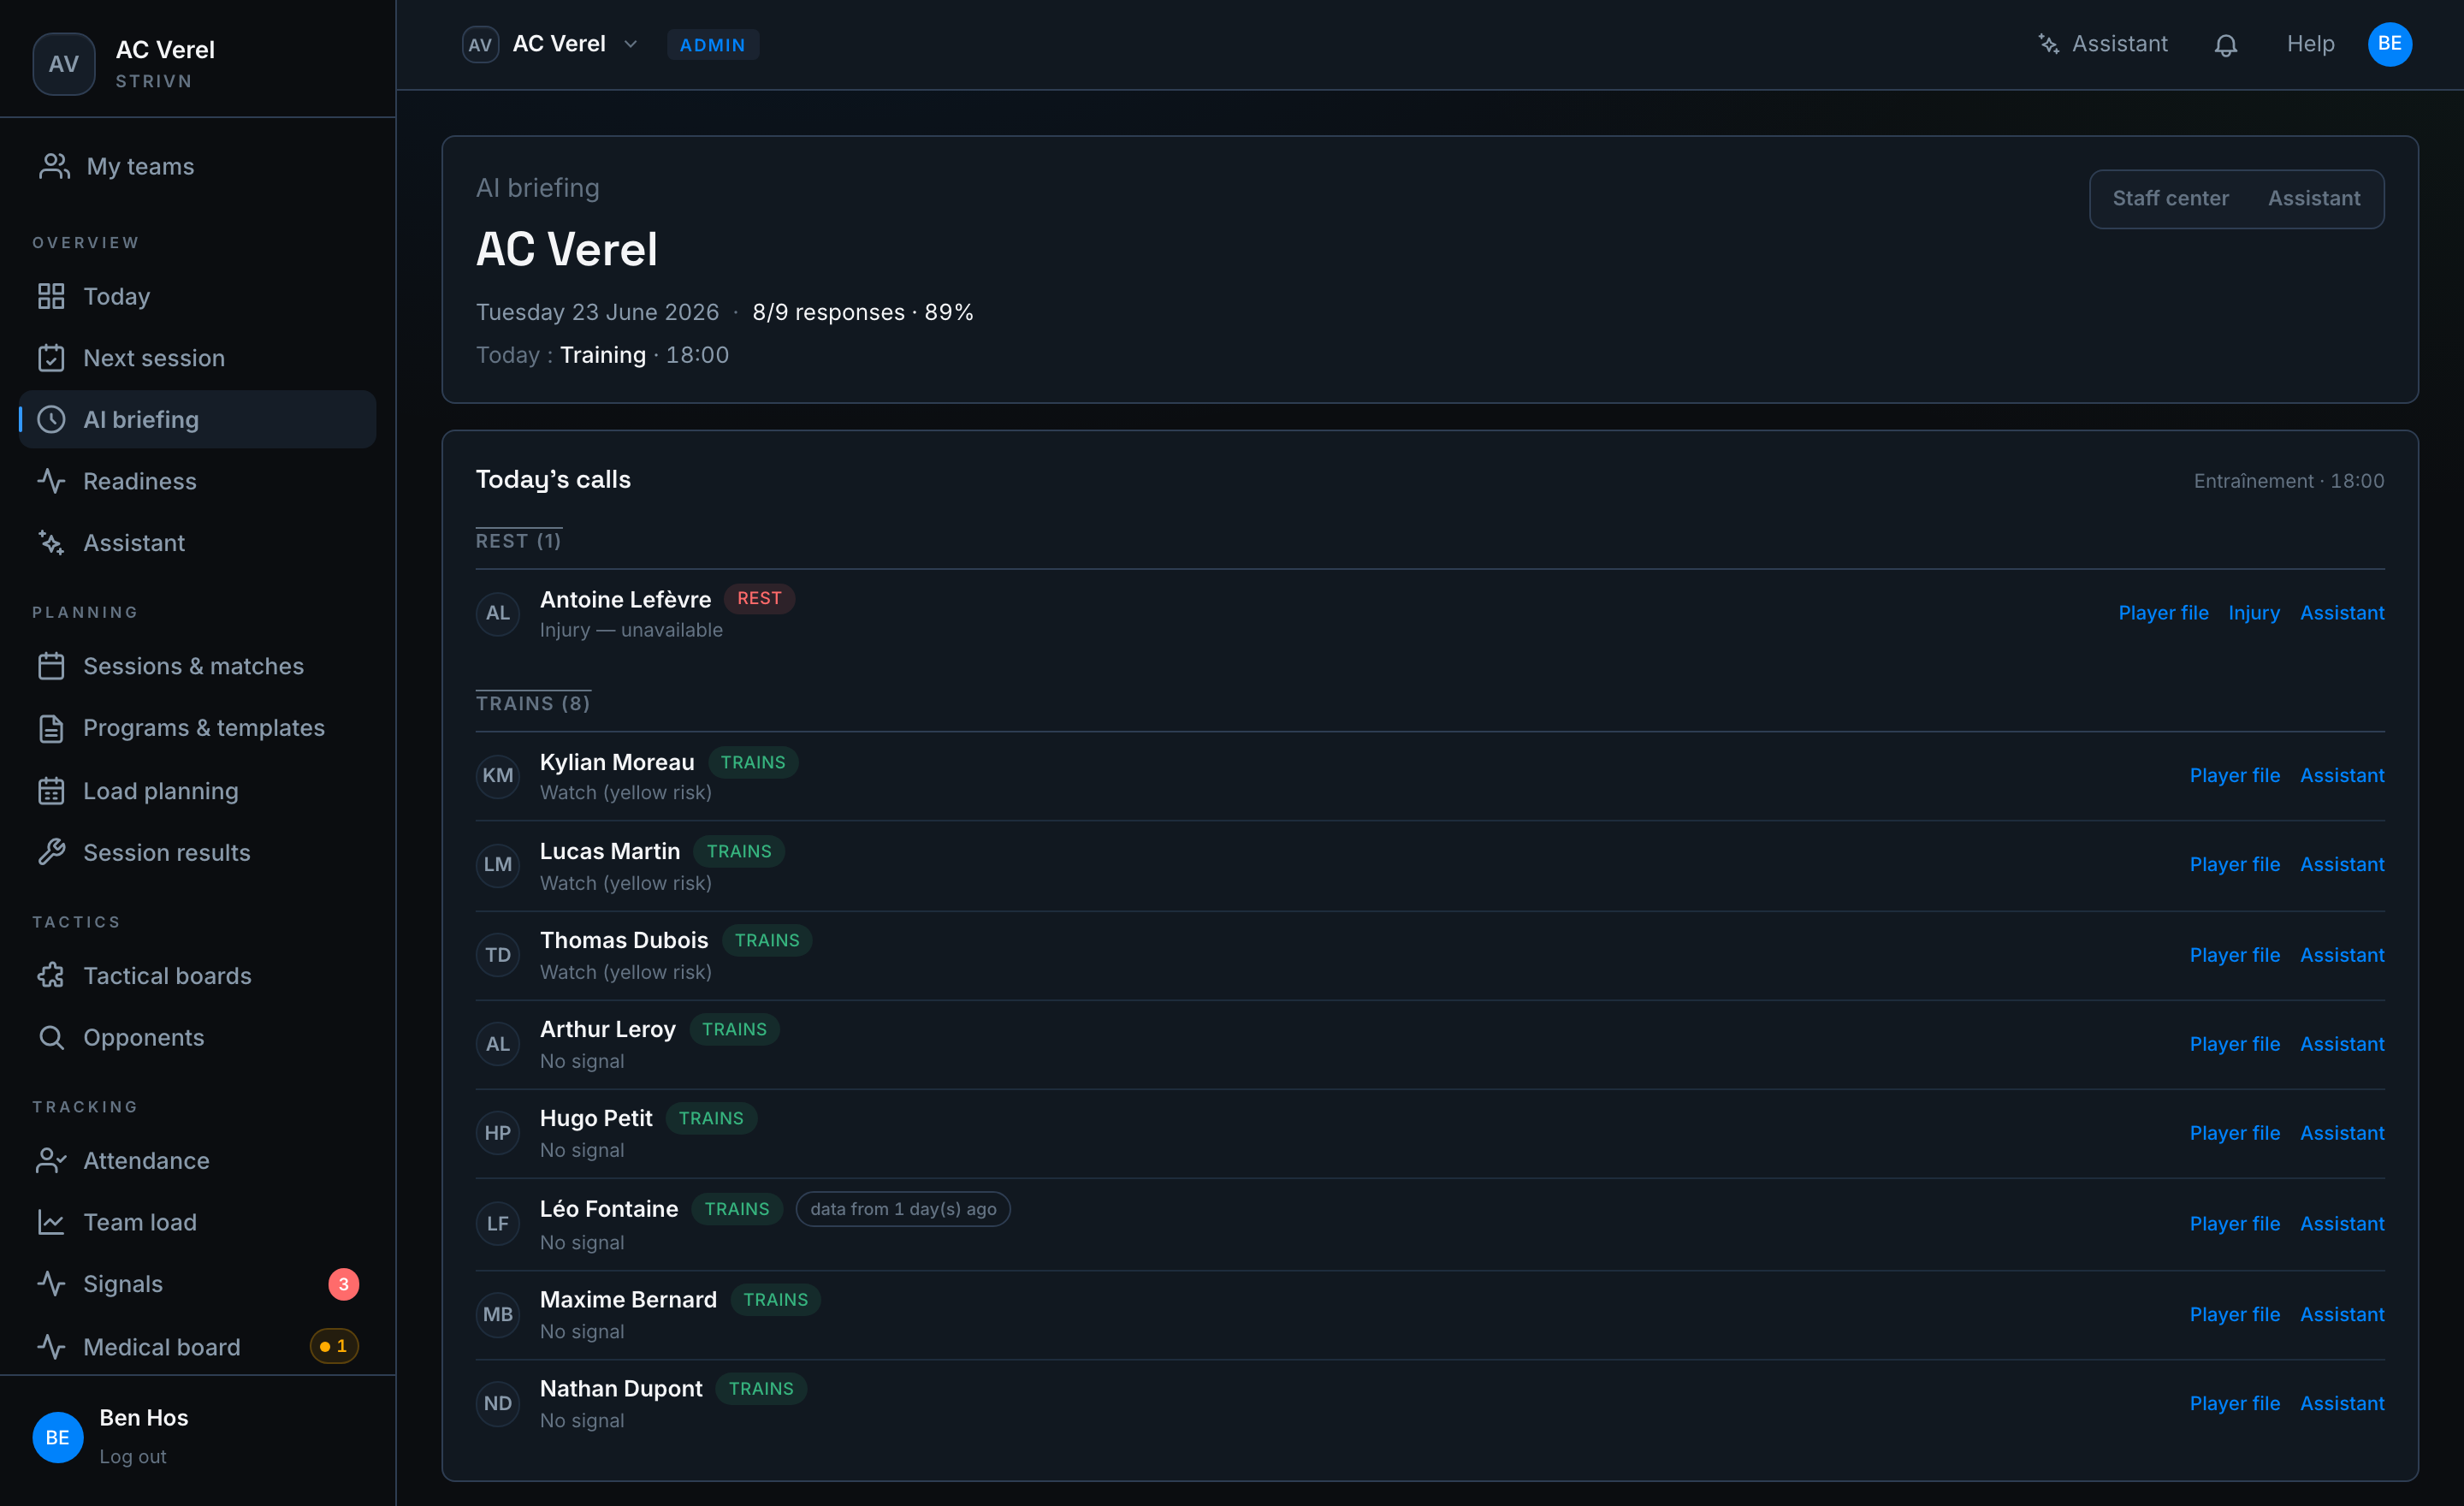The height and width of the screenshot is (1506, 2464).
Task: Click Lucas Martin's player name
Action: [x=609, y=851]
